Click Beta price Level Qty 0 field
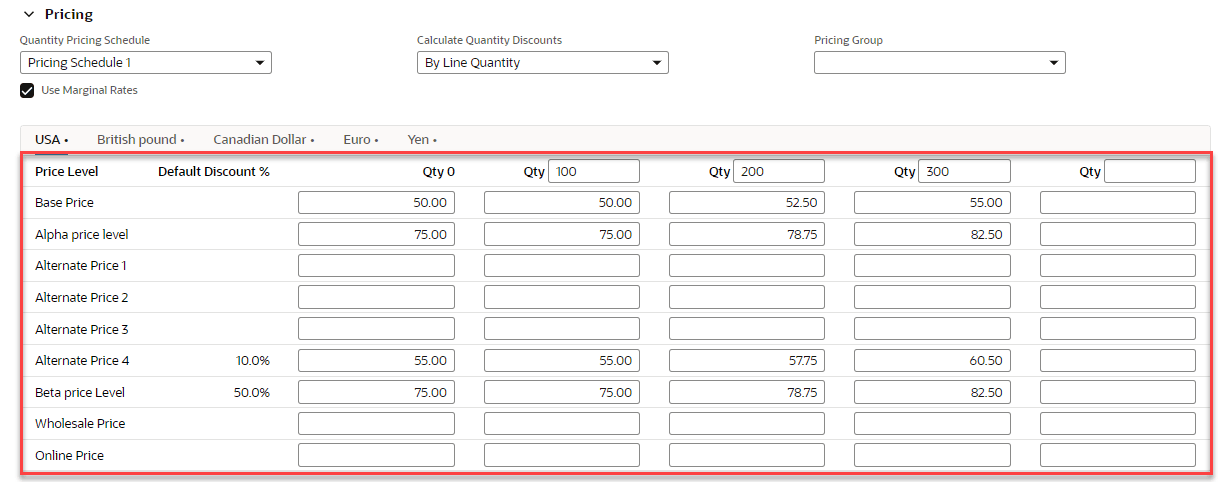The image size is (1223, 482). pyautogui.click(x=376, y=392)
